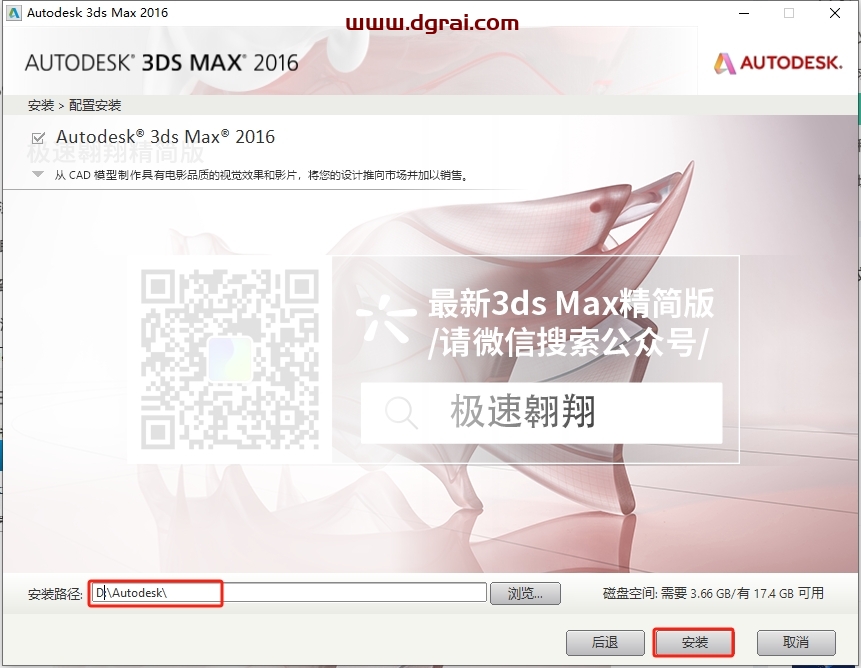The height and width of the screenshot is (668, 861).
Task: Close the installer window
Action: tap(835, 13)
